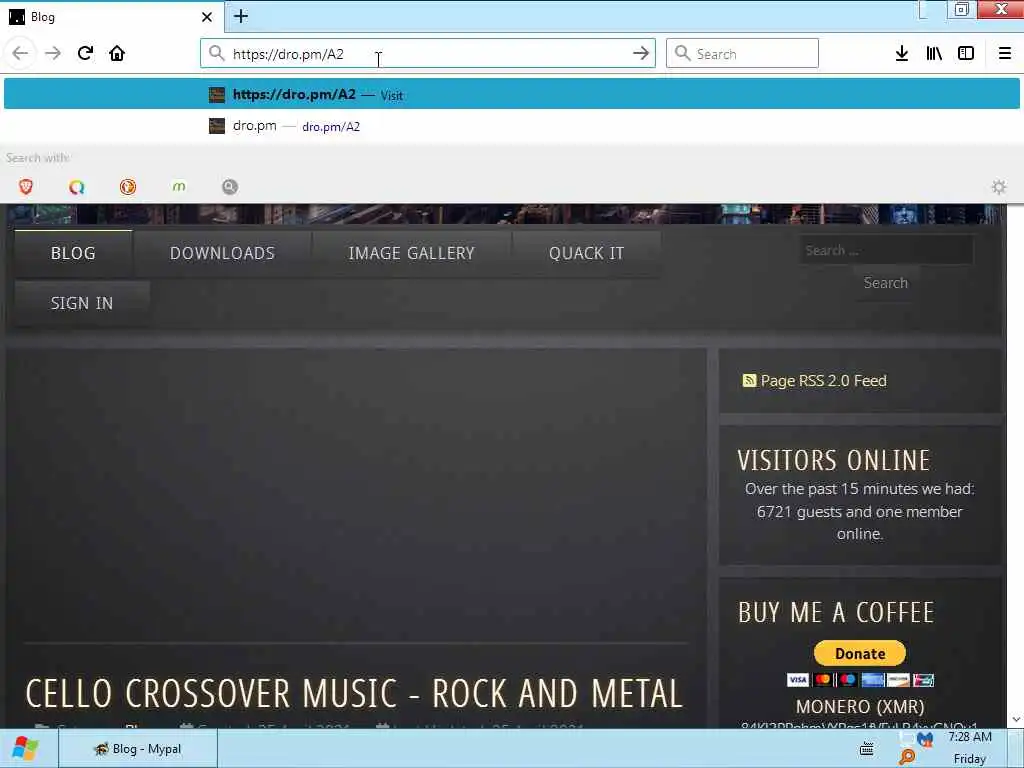Open search settings gear icon

tap(999, 187)
